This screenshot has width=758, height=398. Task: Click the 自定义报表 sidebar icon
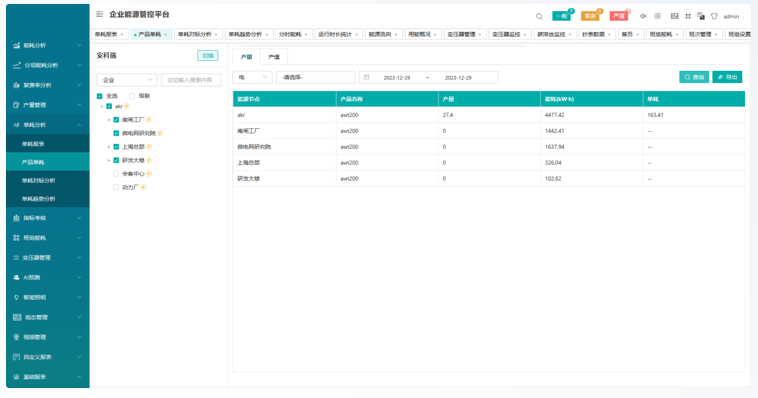pos(16,357)
